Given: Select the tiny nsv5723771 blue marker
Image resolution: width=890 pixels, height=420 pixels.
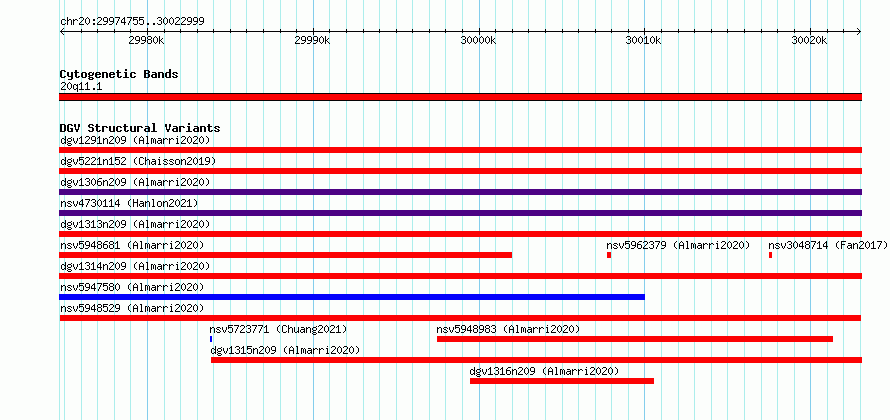Looking at the screenshot, I should point(211,339).
